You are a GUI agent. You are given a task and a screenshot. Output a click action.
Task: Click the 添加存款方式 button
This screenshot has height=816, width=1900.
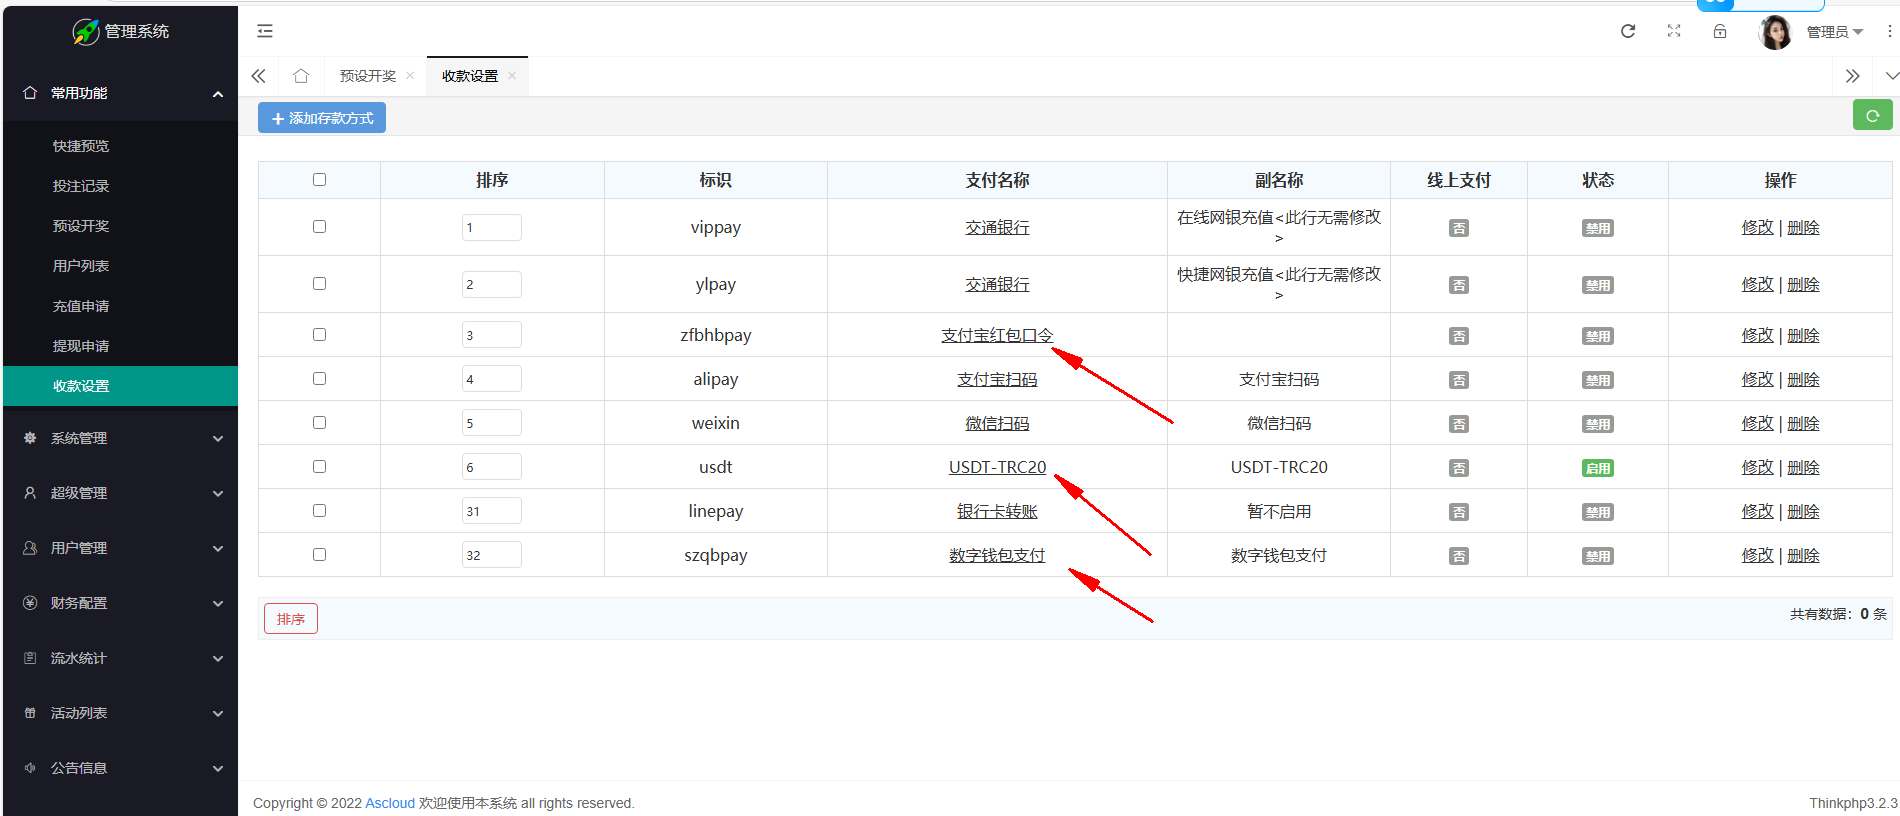pos(322,118)
